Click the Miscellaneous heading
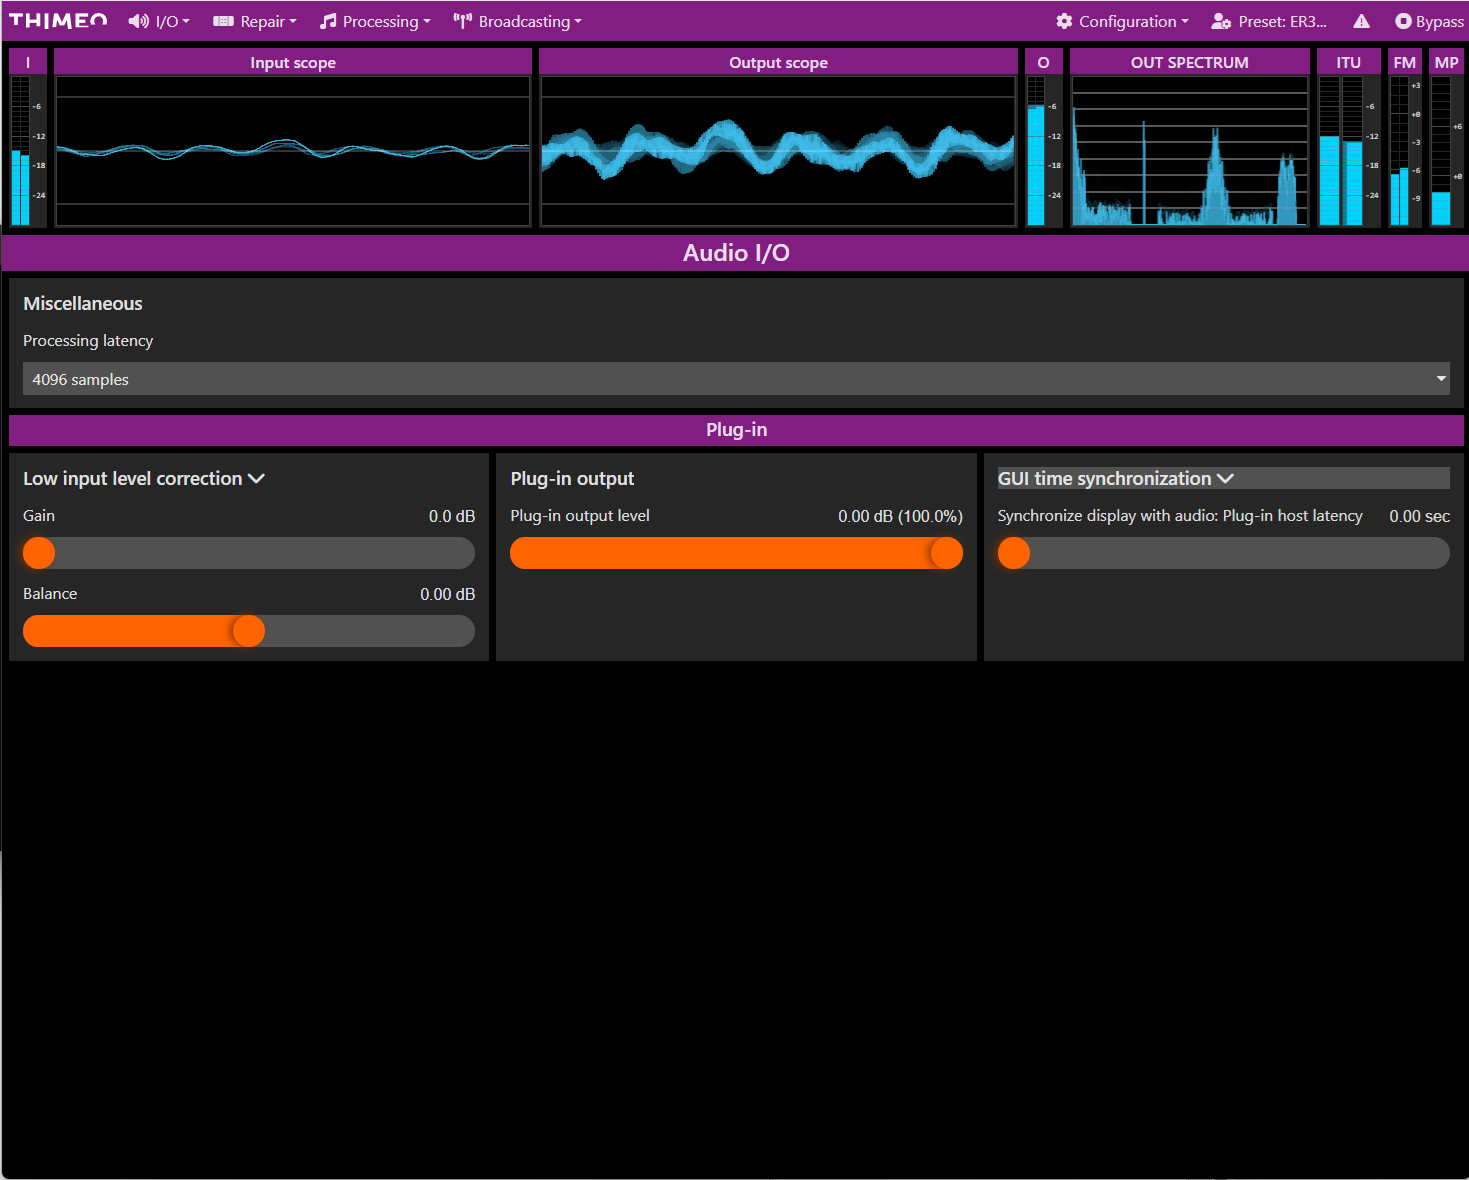 [x=83, y=303]
